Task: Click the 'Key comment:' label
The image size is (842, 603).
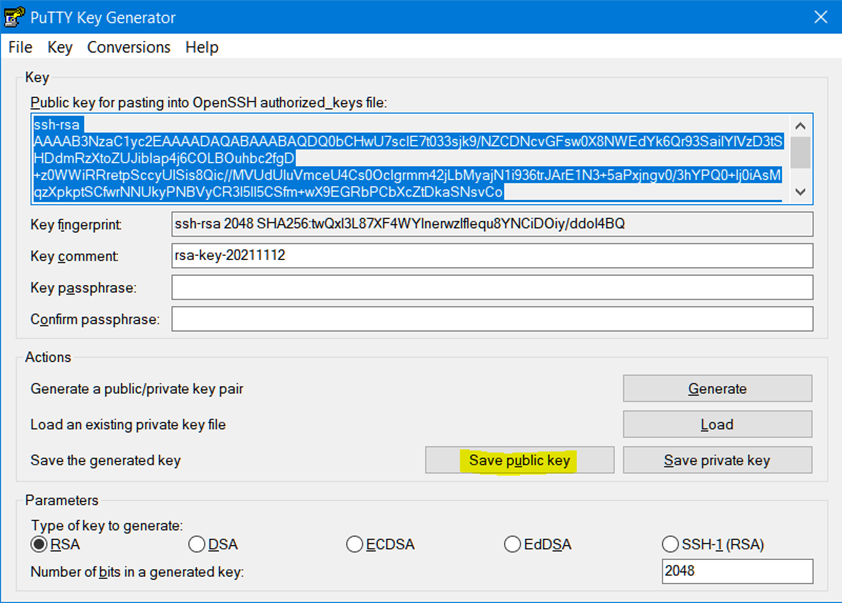Action: tap(74, 256)
